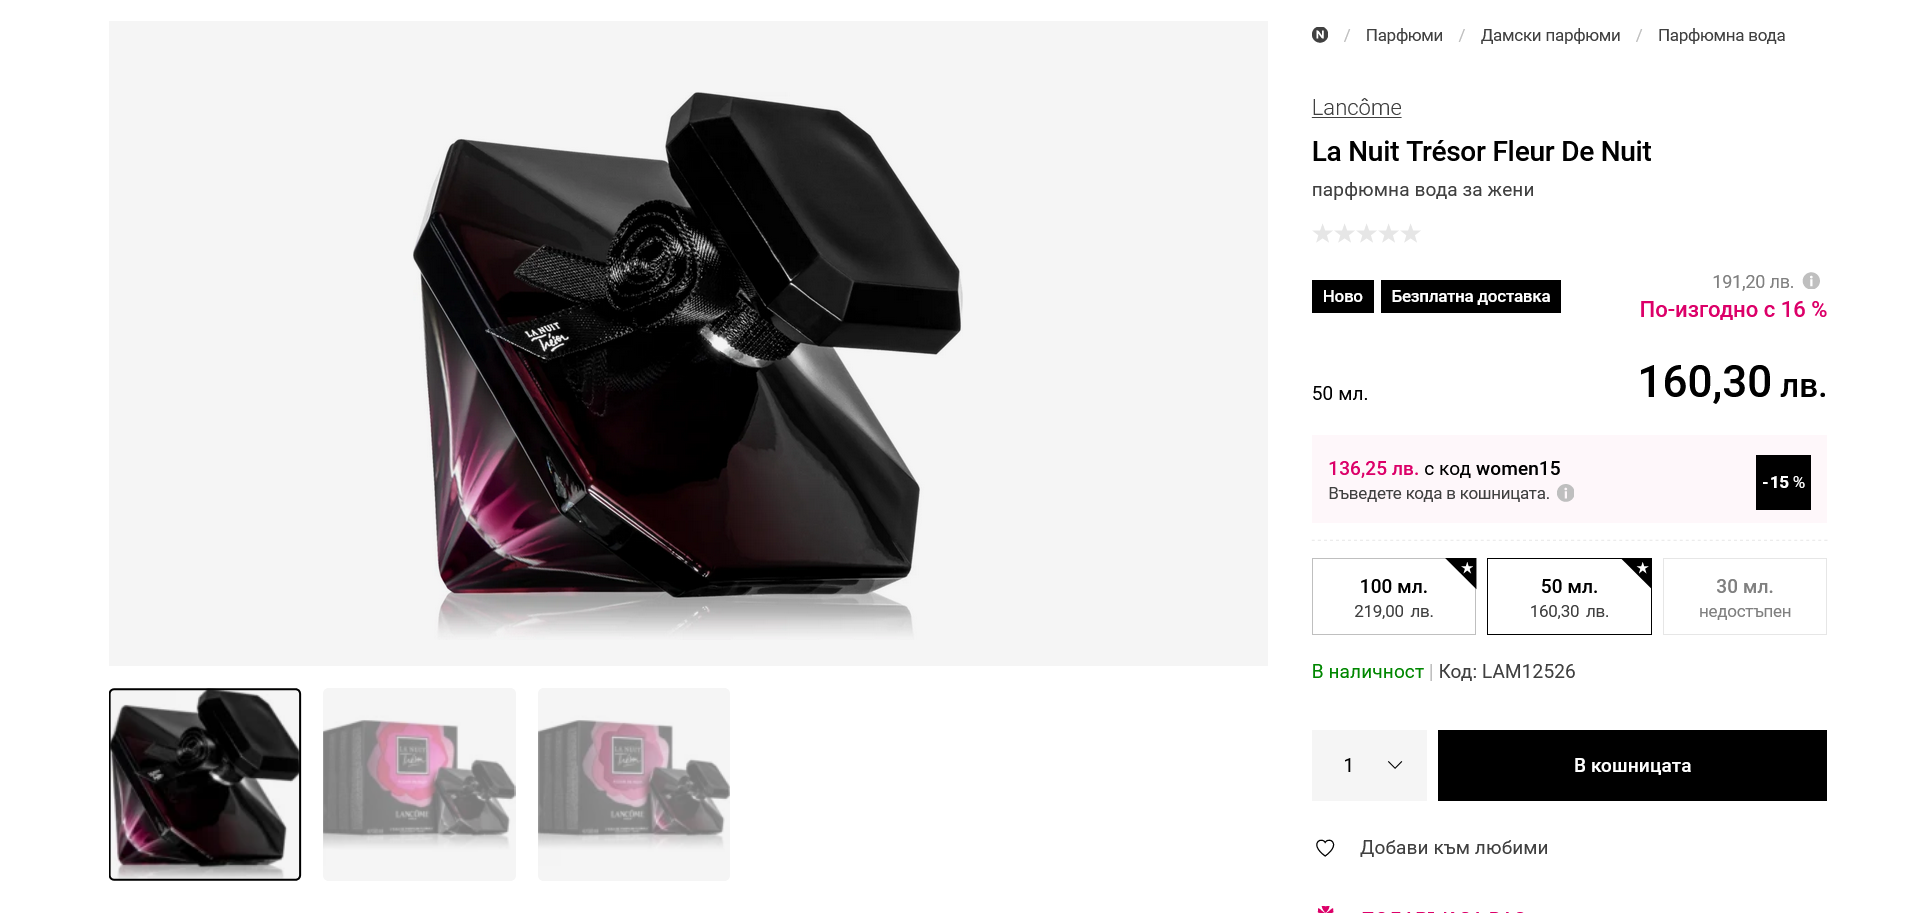Click the info icon after Въведете кода в кошницата
This screenshot has height=913, width=1919.
tap(1566, 493)
